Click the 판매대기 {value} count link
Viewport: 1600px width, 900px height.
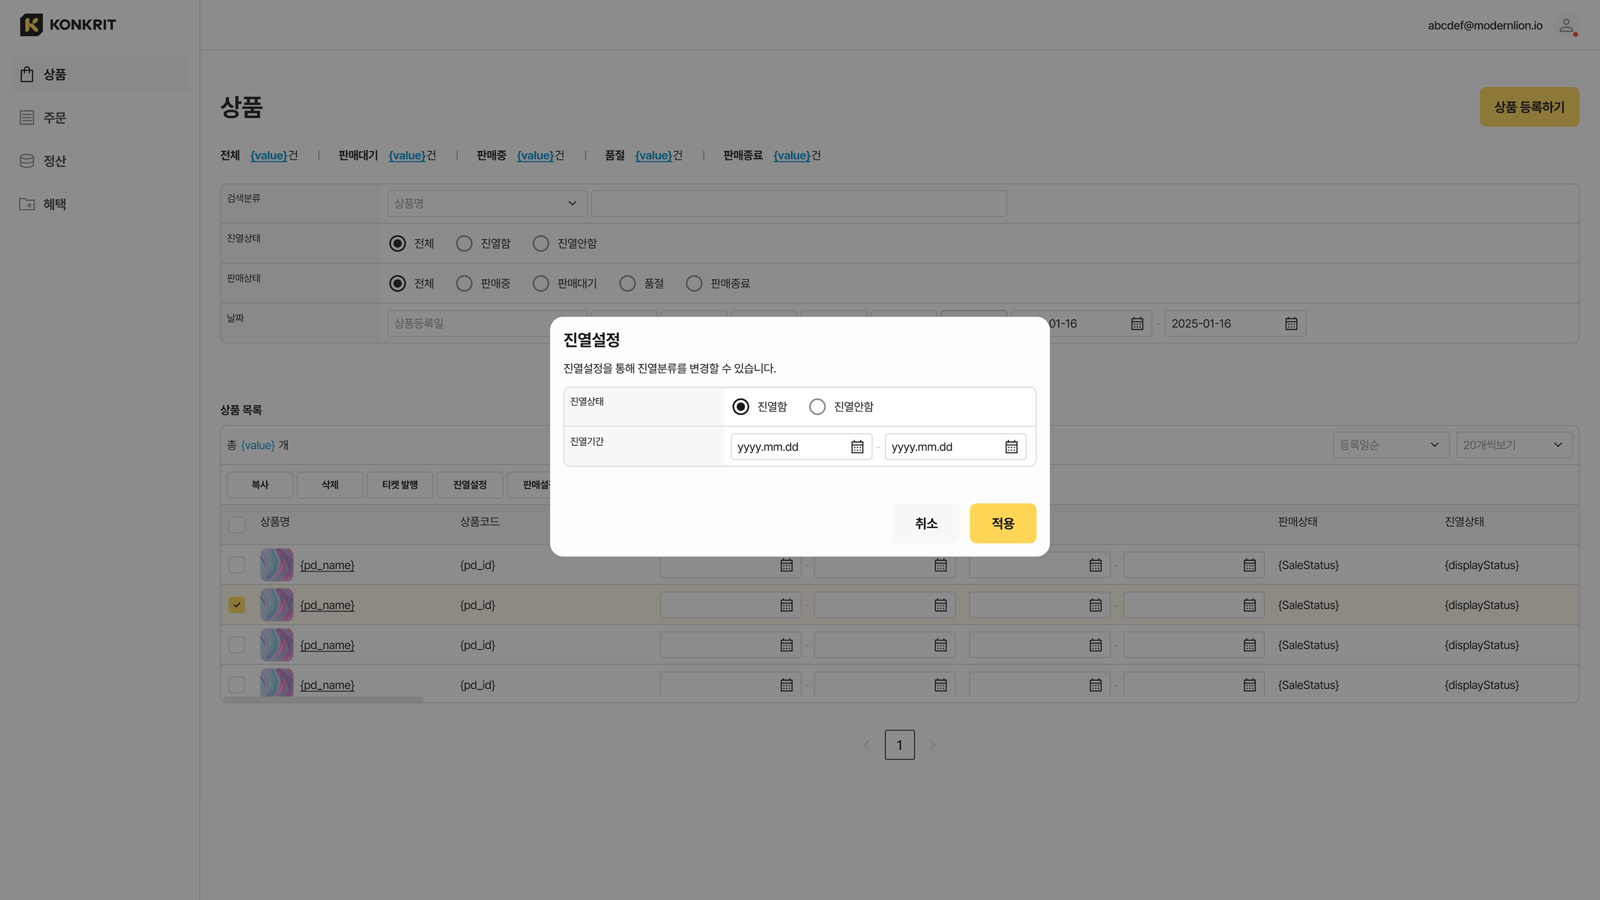[x=406, y=156]
